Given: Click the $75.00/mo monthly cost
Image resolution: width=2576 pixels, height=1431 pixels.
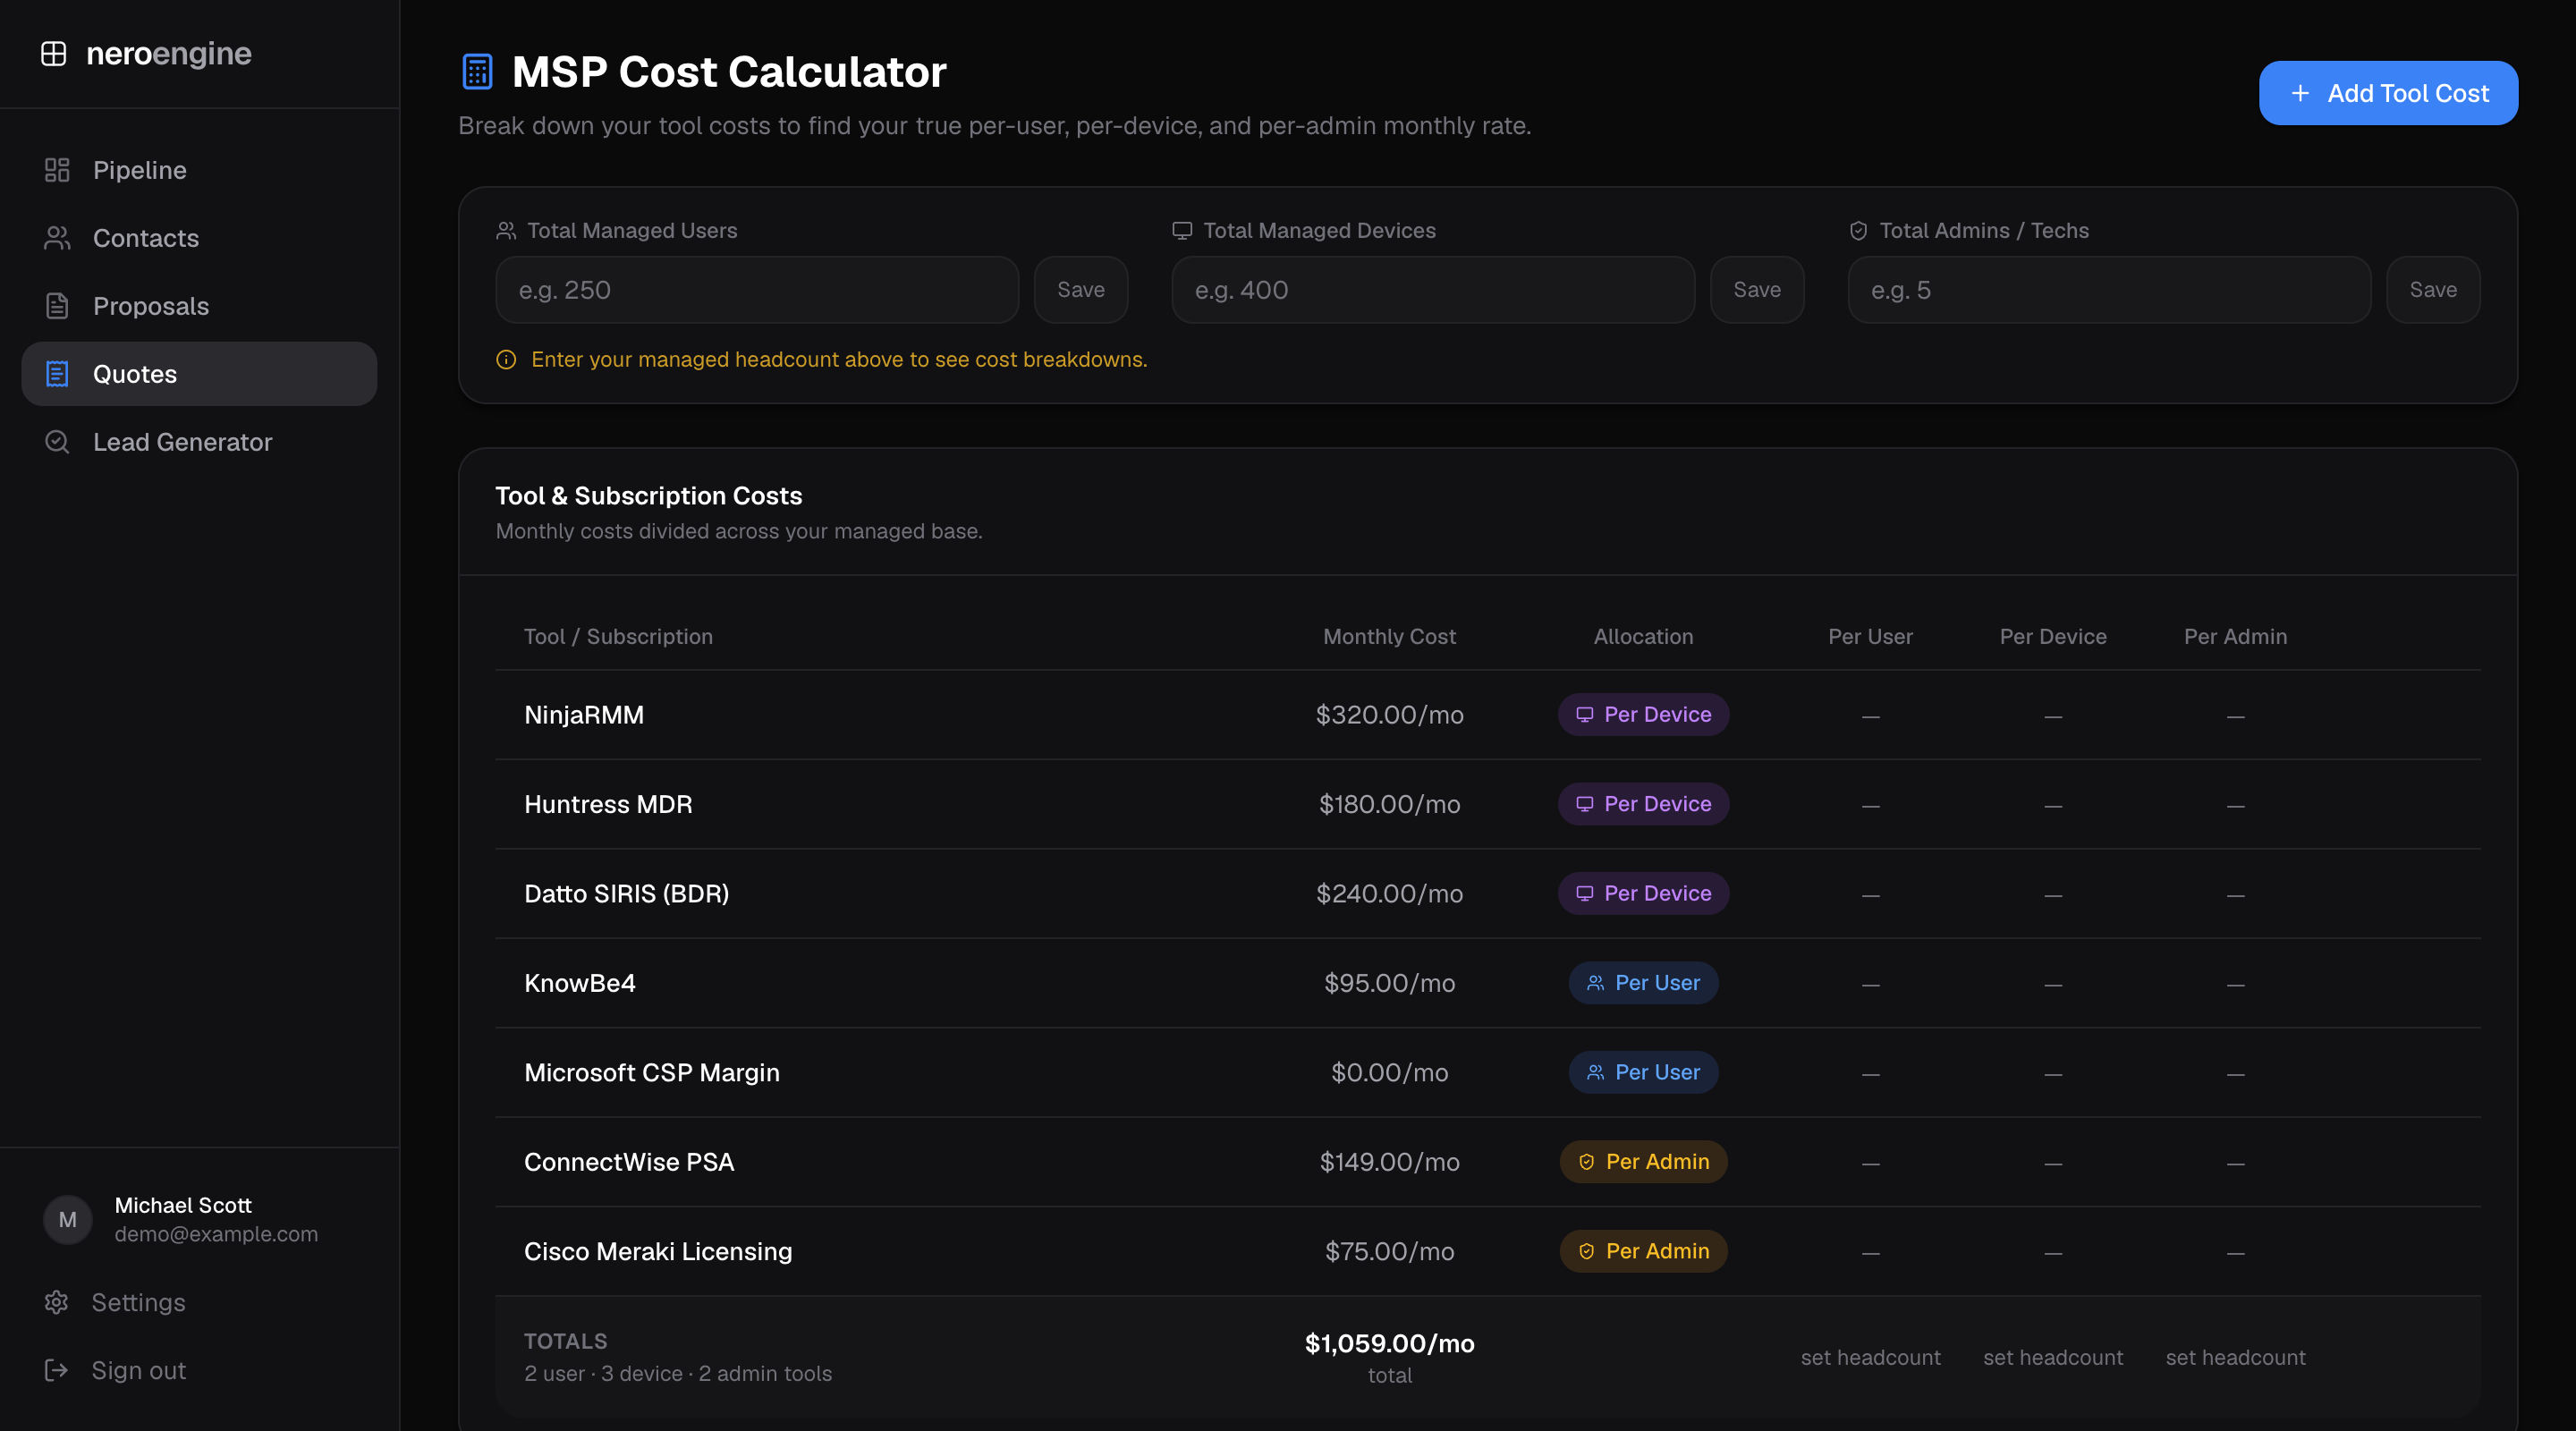Looking at the screenshot, I should [1389, 1252].
